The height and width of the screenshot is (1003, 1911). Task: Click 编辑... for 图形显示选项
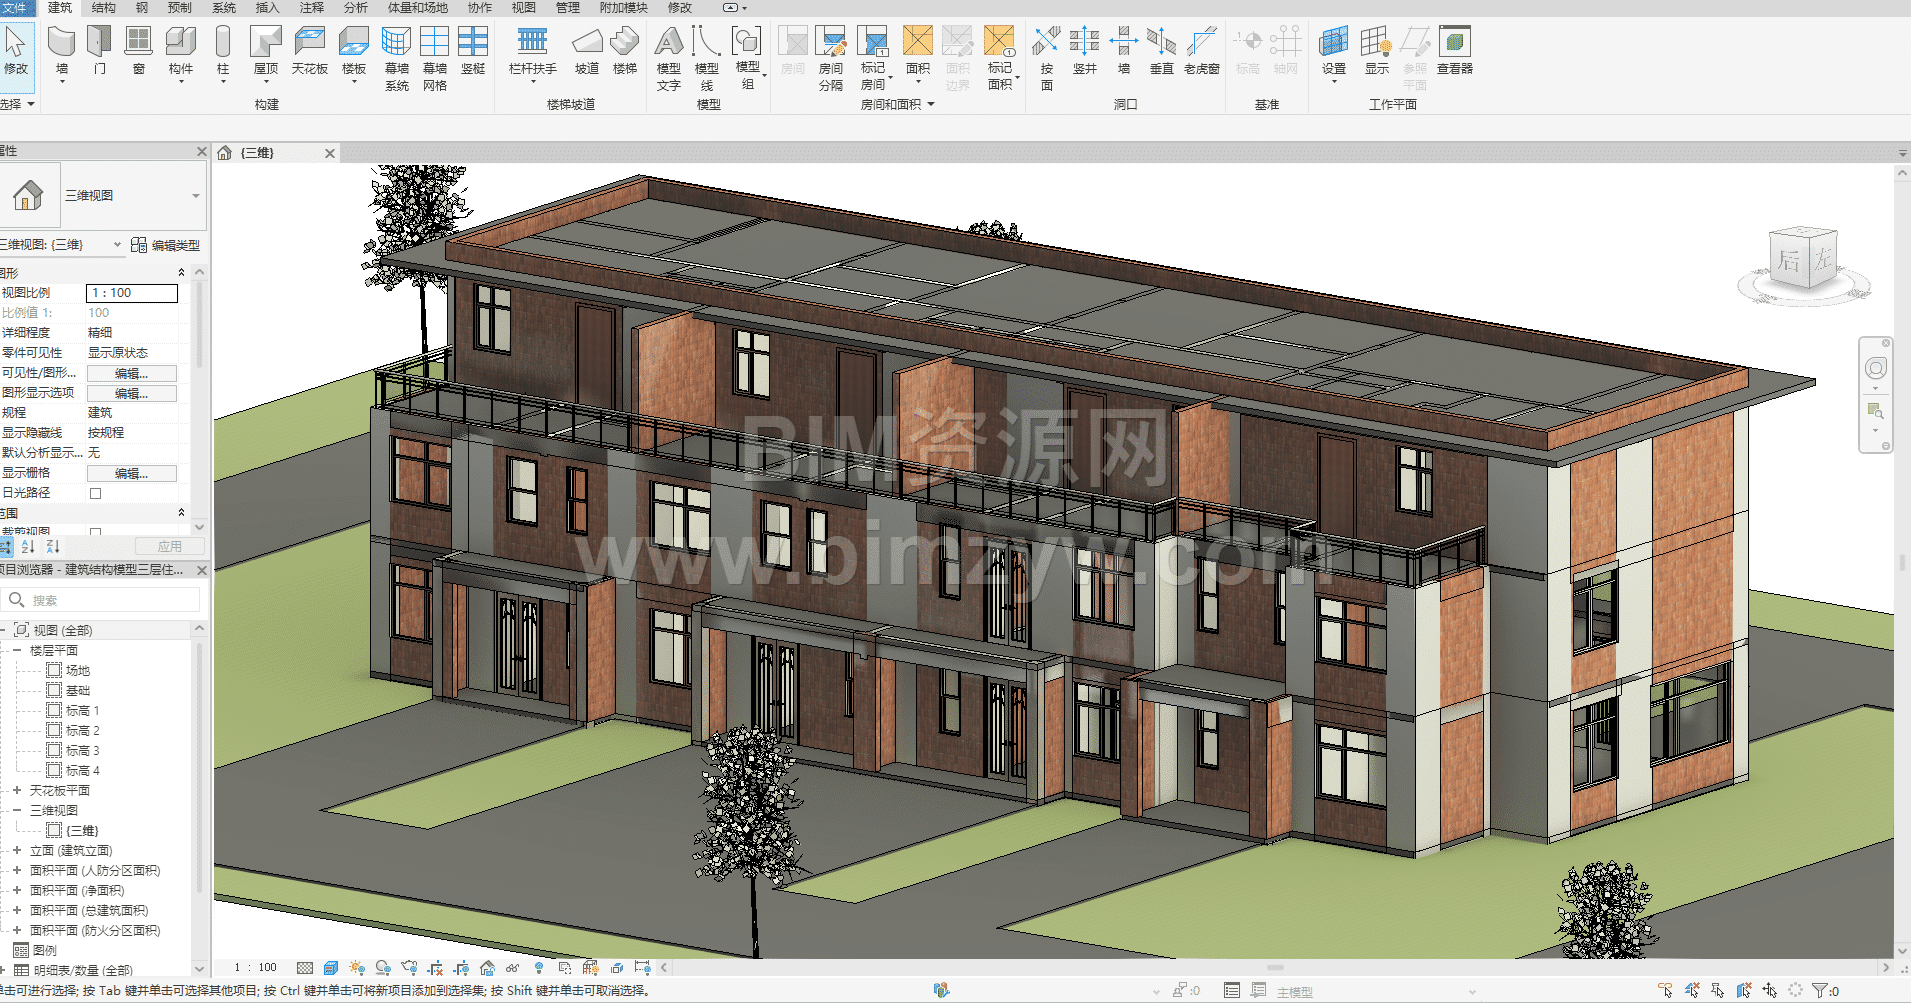(132, 393)
